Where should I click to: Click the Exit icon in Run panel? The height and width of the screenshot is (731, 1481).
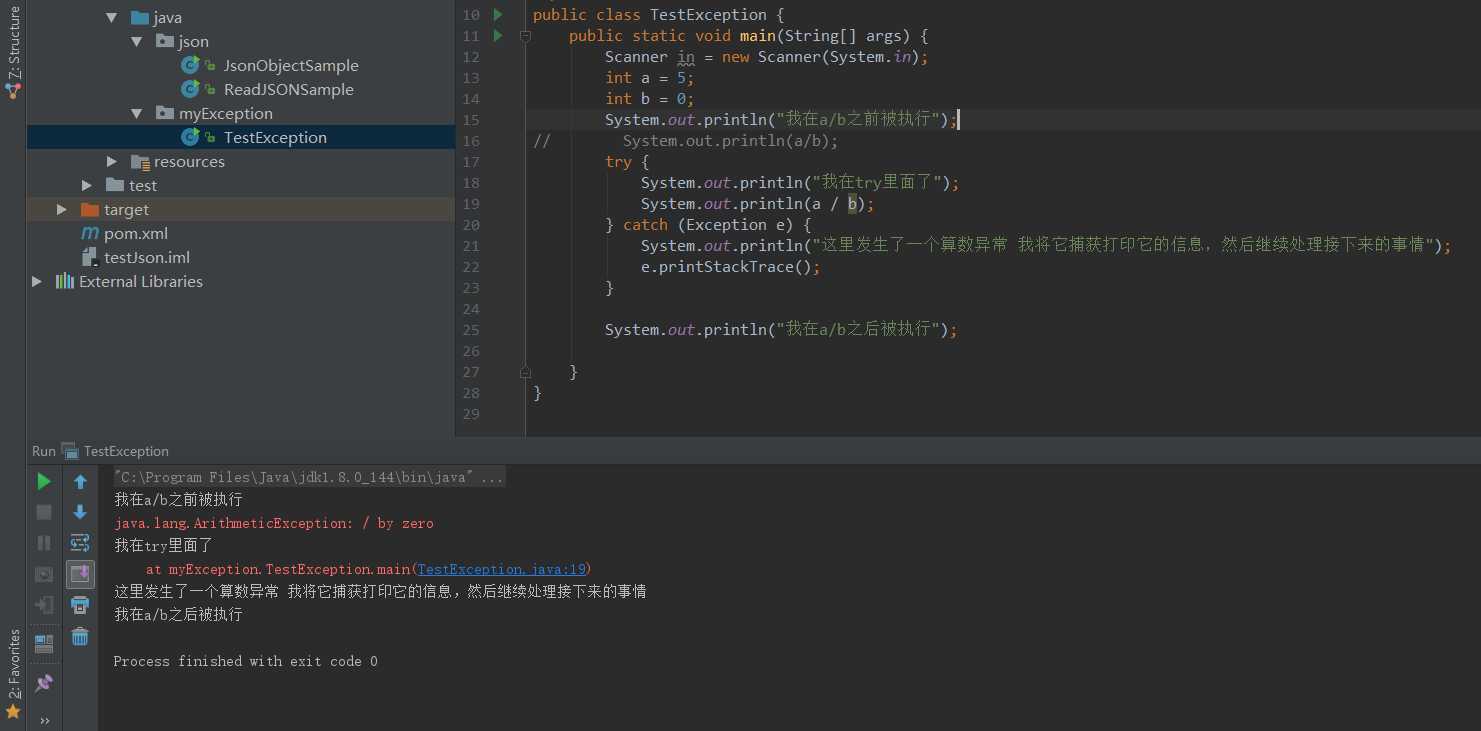click(44, 605)
